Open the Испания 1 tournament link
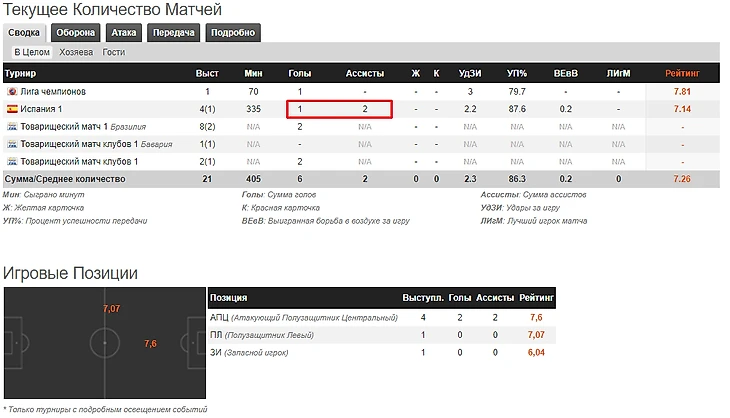 pyautogui.click(x=41, y=109)
